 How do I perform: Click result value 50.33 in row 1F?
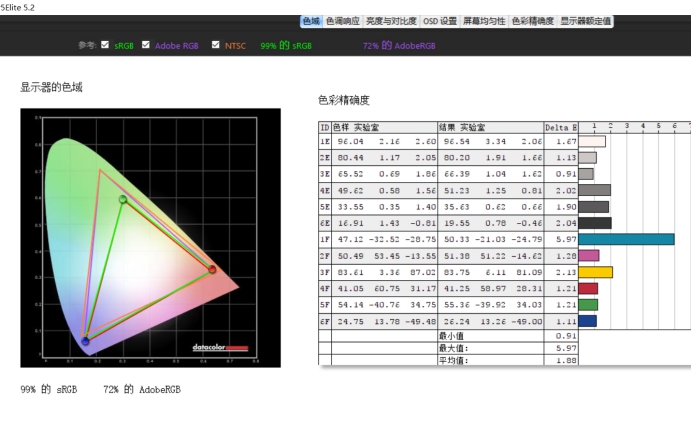tap(457, 240)
